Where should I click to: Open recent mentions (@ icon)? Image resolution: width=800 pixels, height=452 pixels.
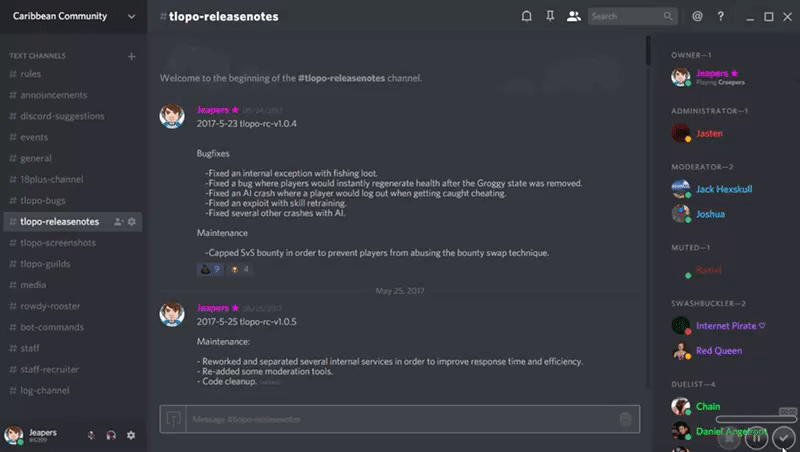point(697,16)
